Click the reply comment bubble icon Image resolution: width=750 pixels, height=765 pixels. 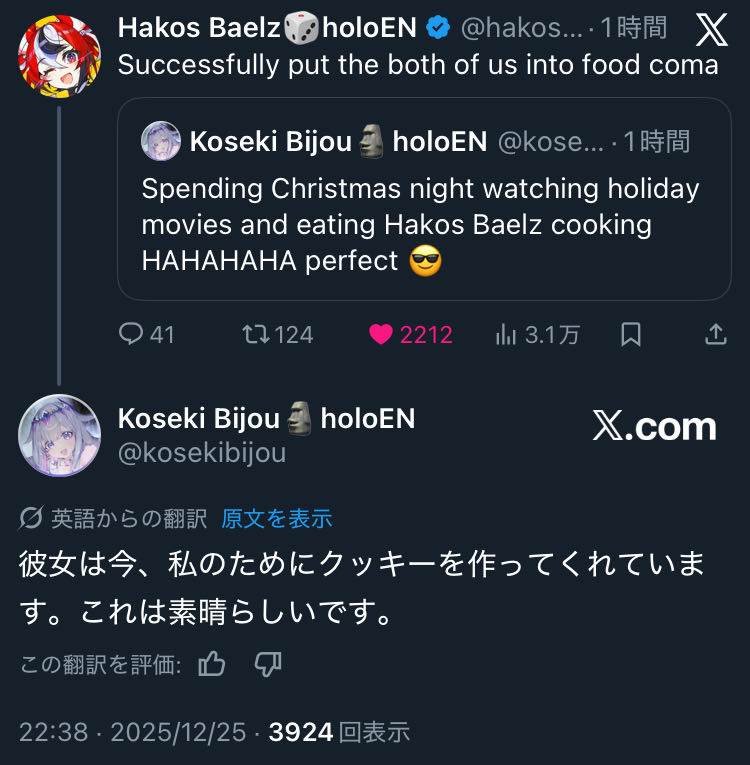(132, 334)
